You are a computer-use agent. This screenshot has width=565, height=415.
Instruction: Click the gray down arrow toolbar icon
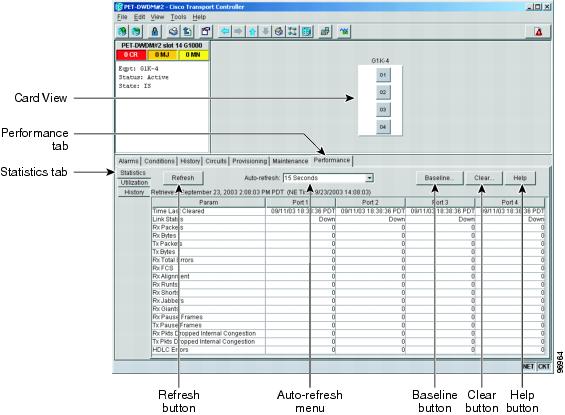click(x=266, y=32)
